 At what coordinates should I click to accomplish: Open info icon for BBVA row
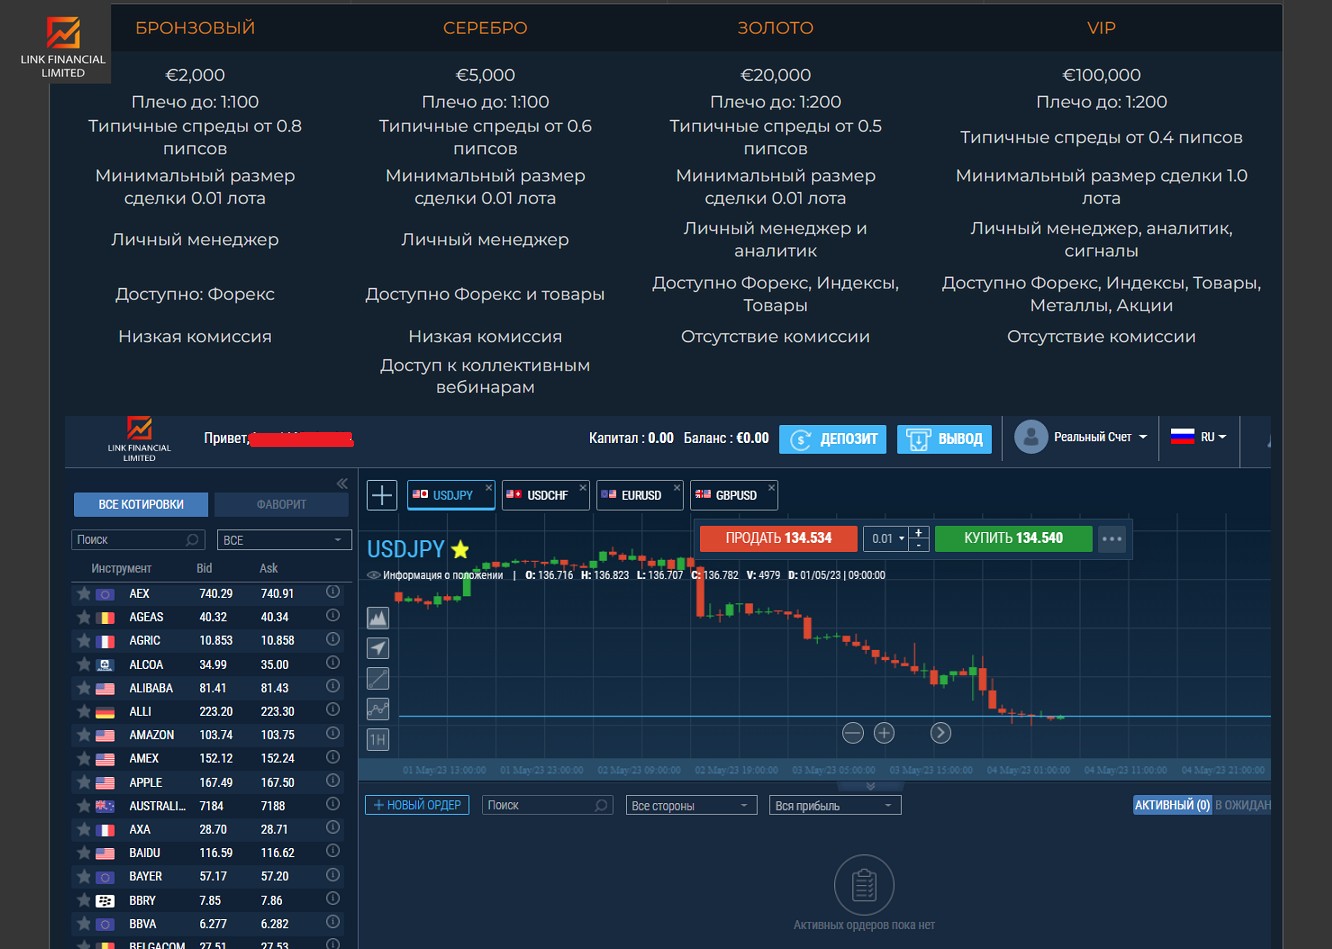click(333, 922)
